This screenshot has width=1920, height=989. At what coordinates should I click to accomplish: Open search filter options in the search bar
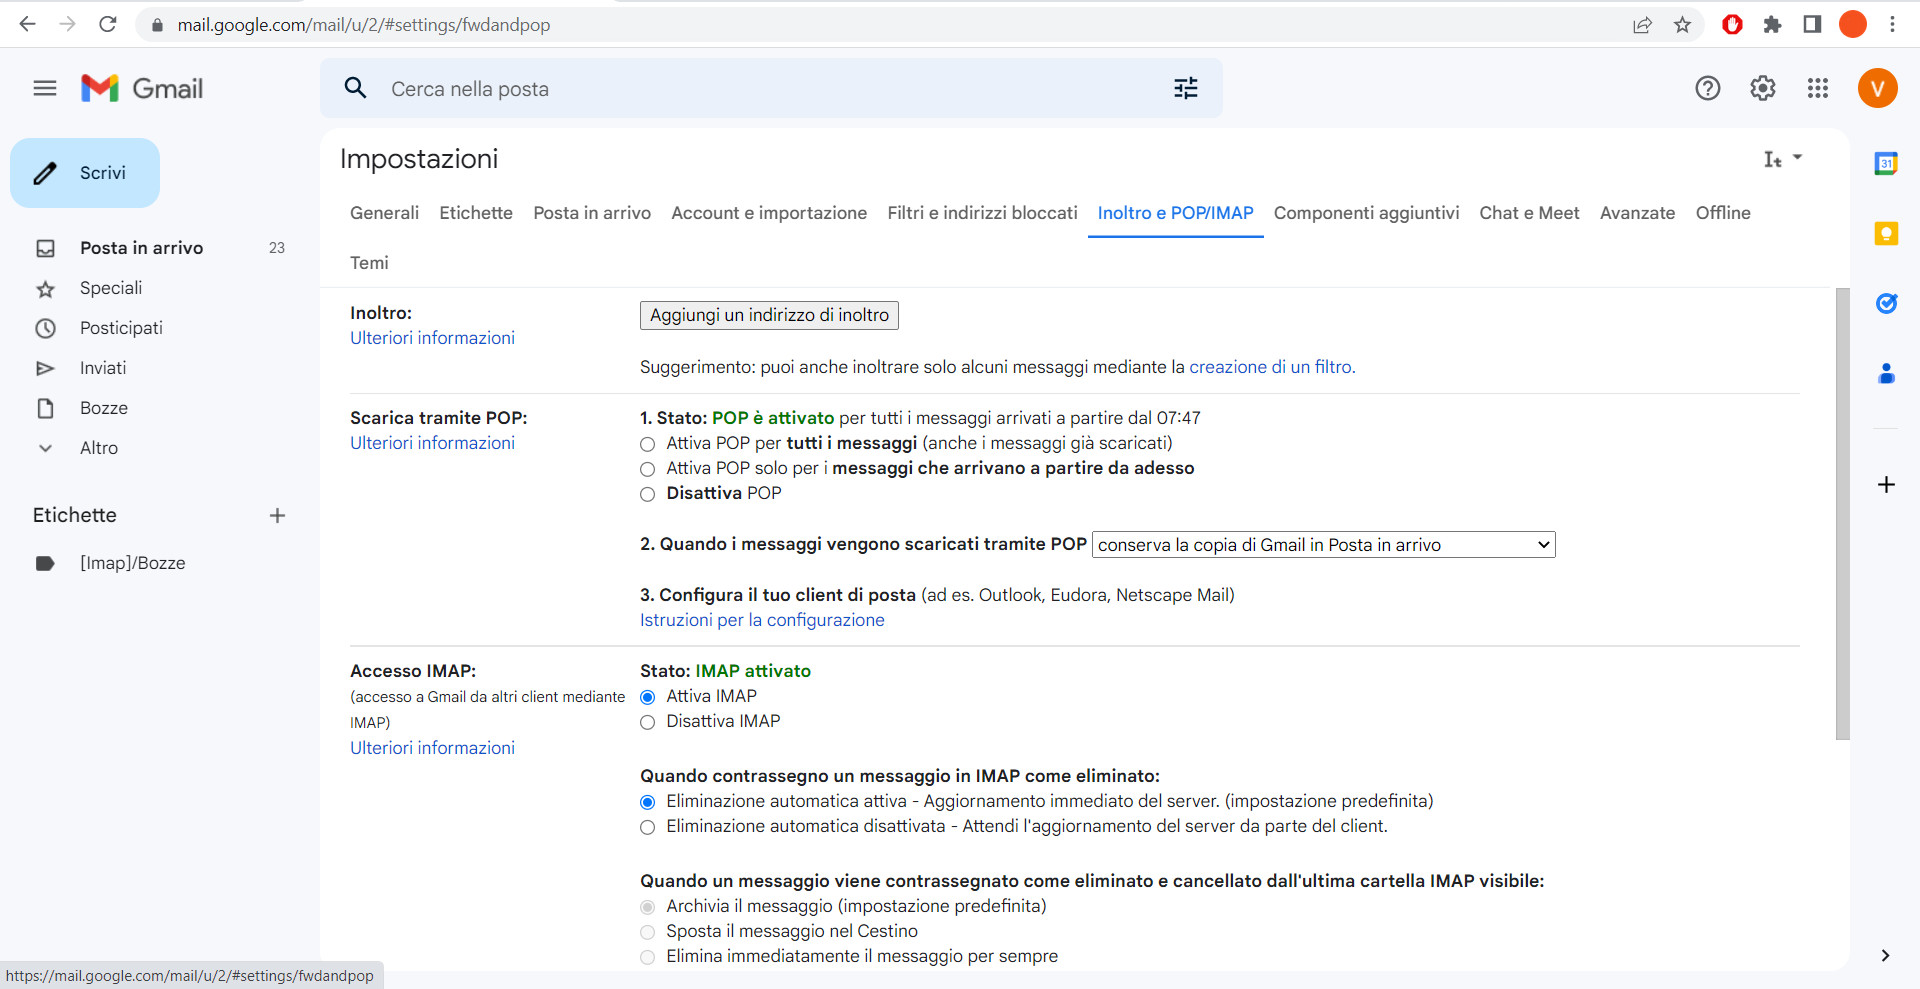1186,88
